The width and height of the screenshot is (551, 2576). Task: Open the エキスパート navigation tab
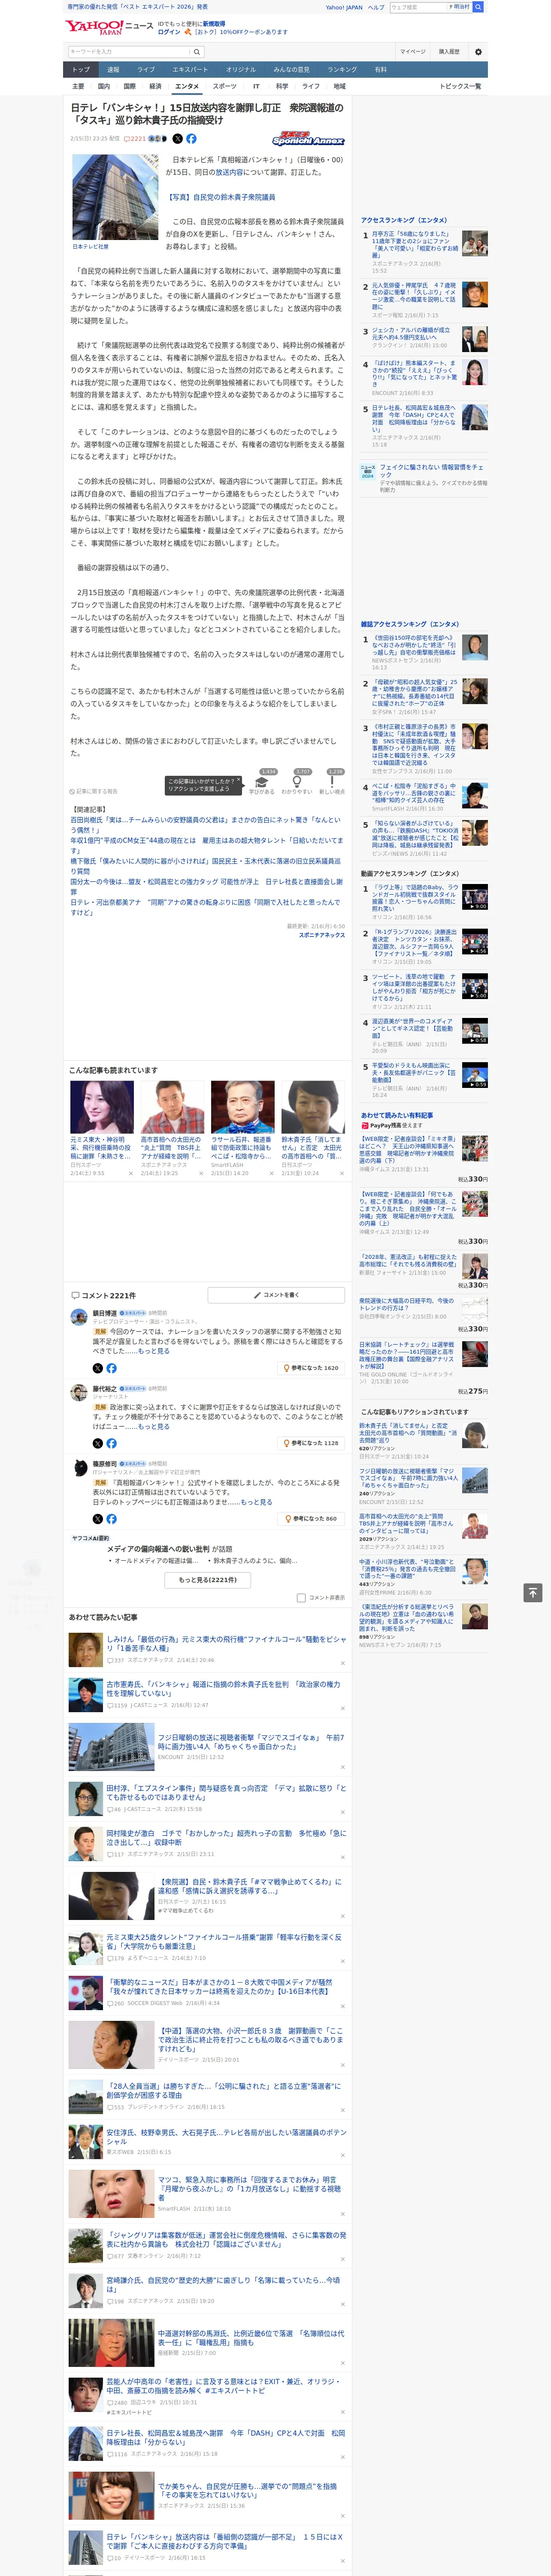(x=190, y=70)
